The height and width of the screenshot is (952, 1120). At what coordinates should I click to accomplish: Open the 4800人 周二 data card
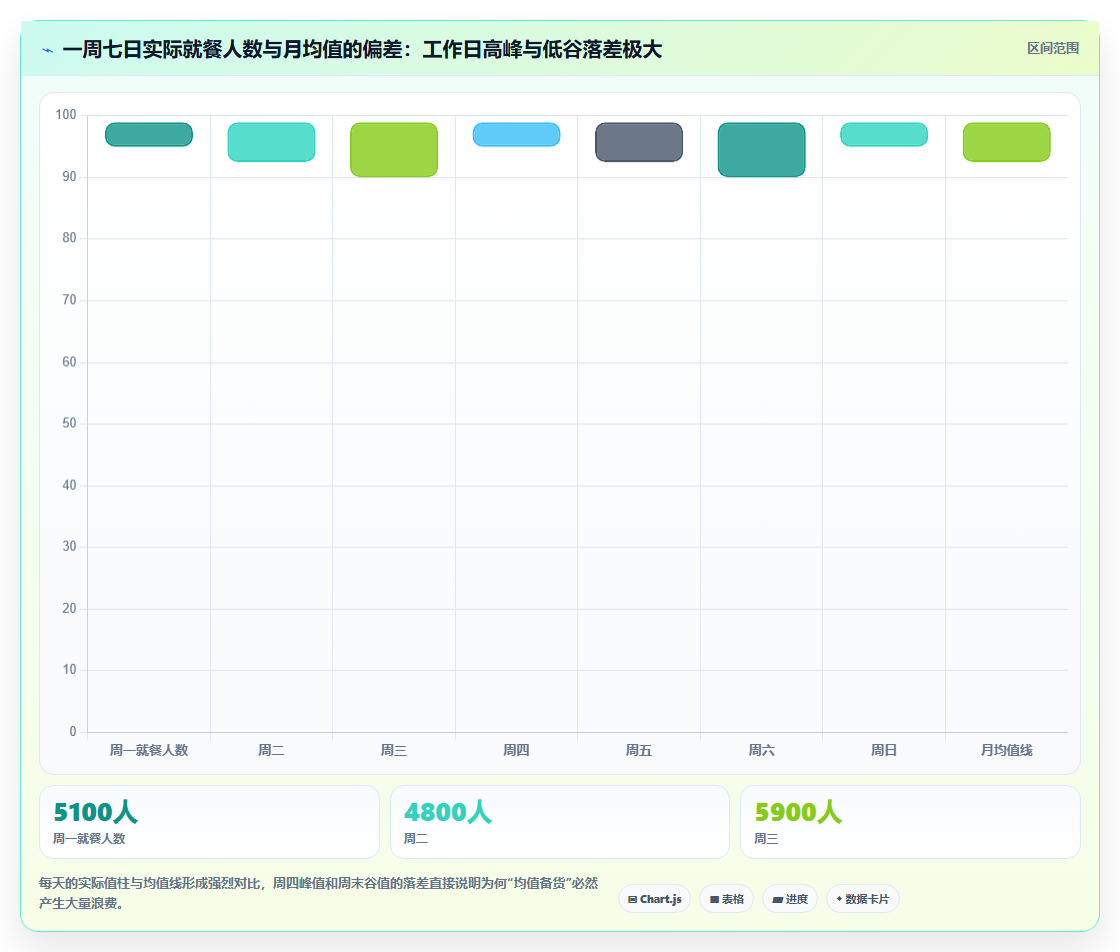(560, 822)
